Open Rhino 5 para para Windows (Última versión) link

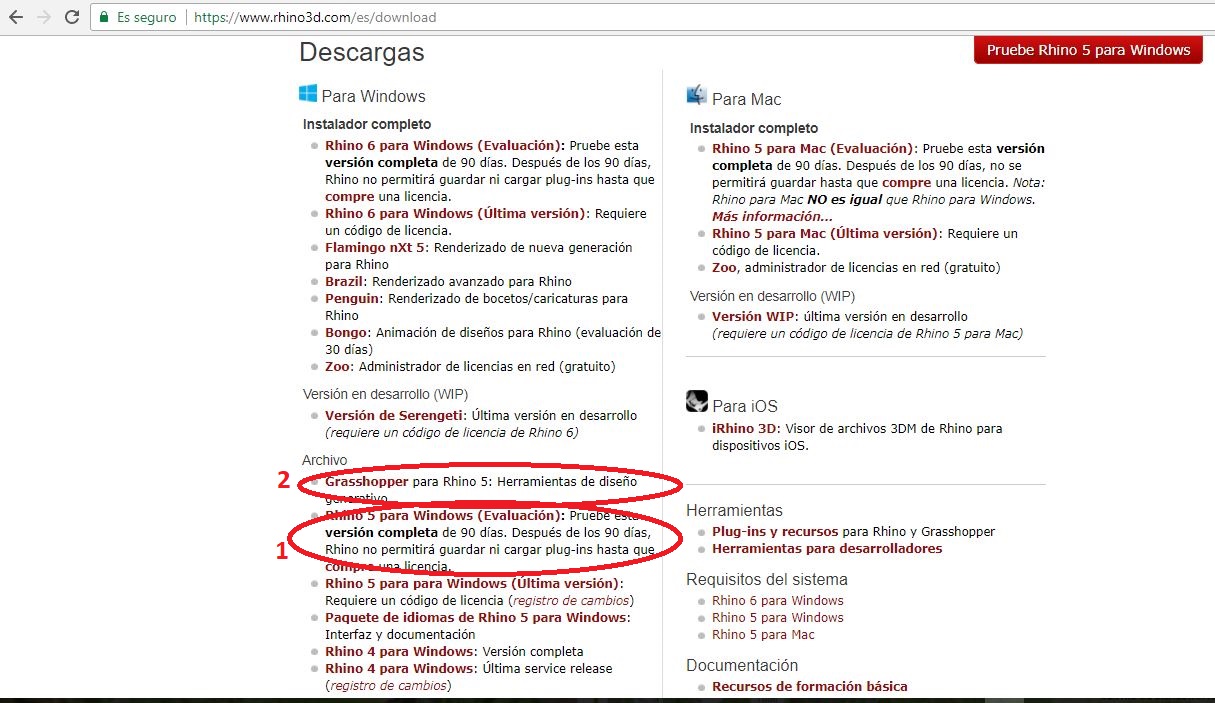pyautogui.click(x=474, y=583)
